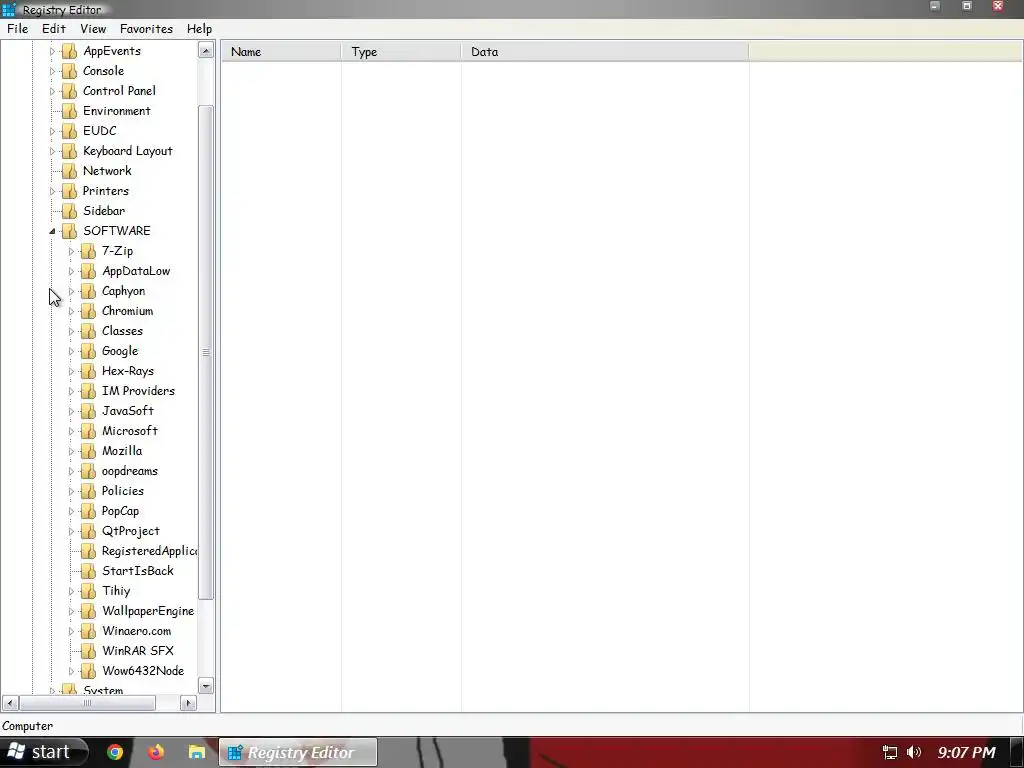Select the Winaero.com key
The image size is (1024, 768).
pyautogui.click(x=136, y=631)
